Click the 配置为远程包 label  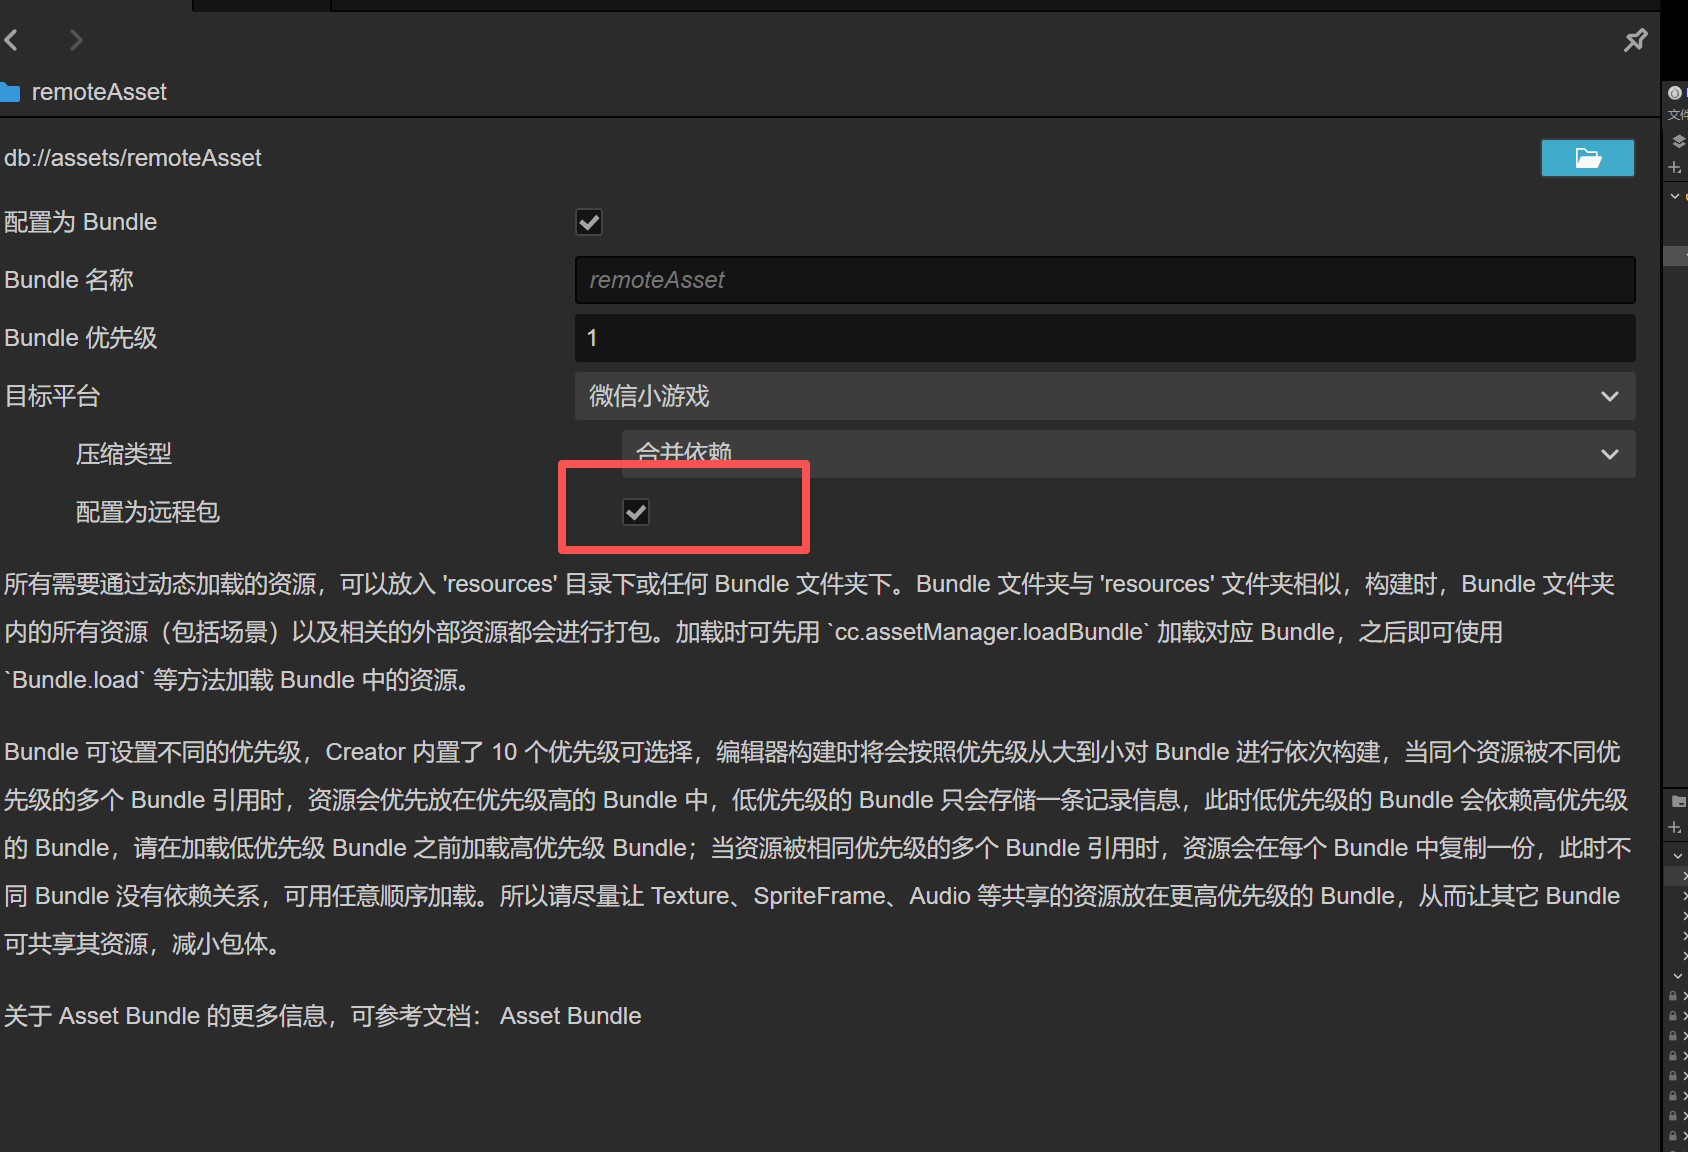coord(148,512)
